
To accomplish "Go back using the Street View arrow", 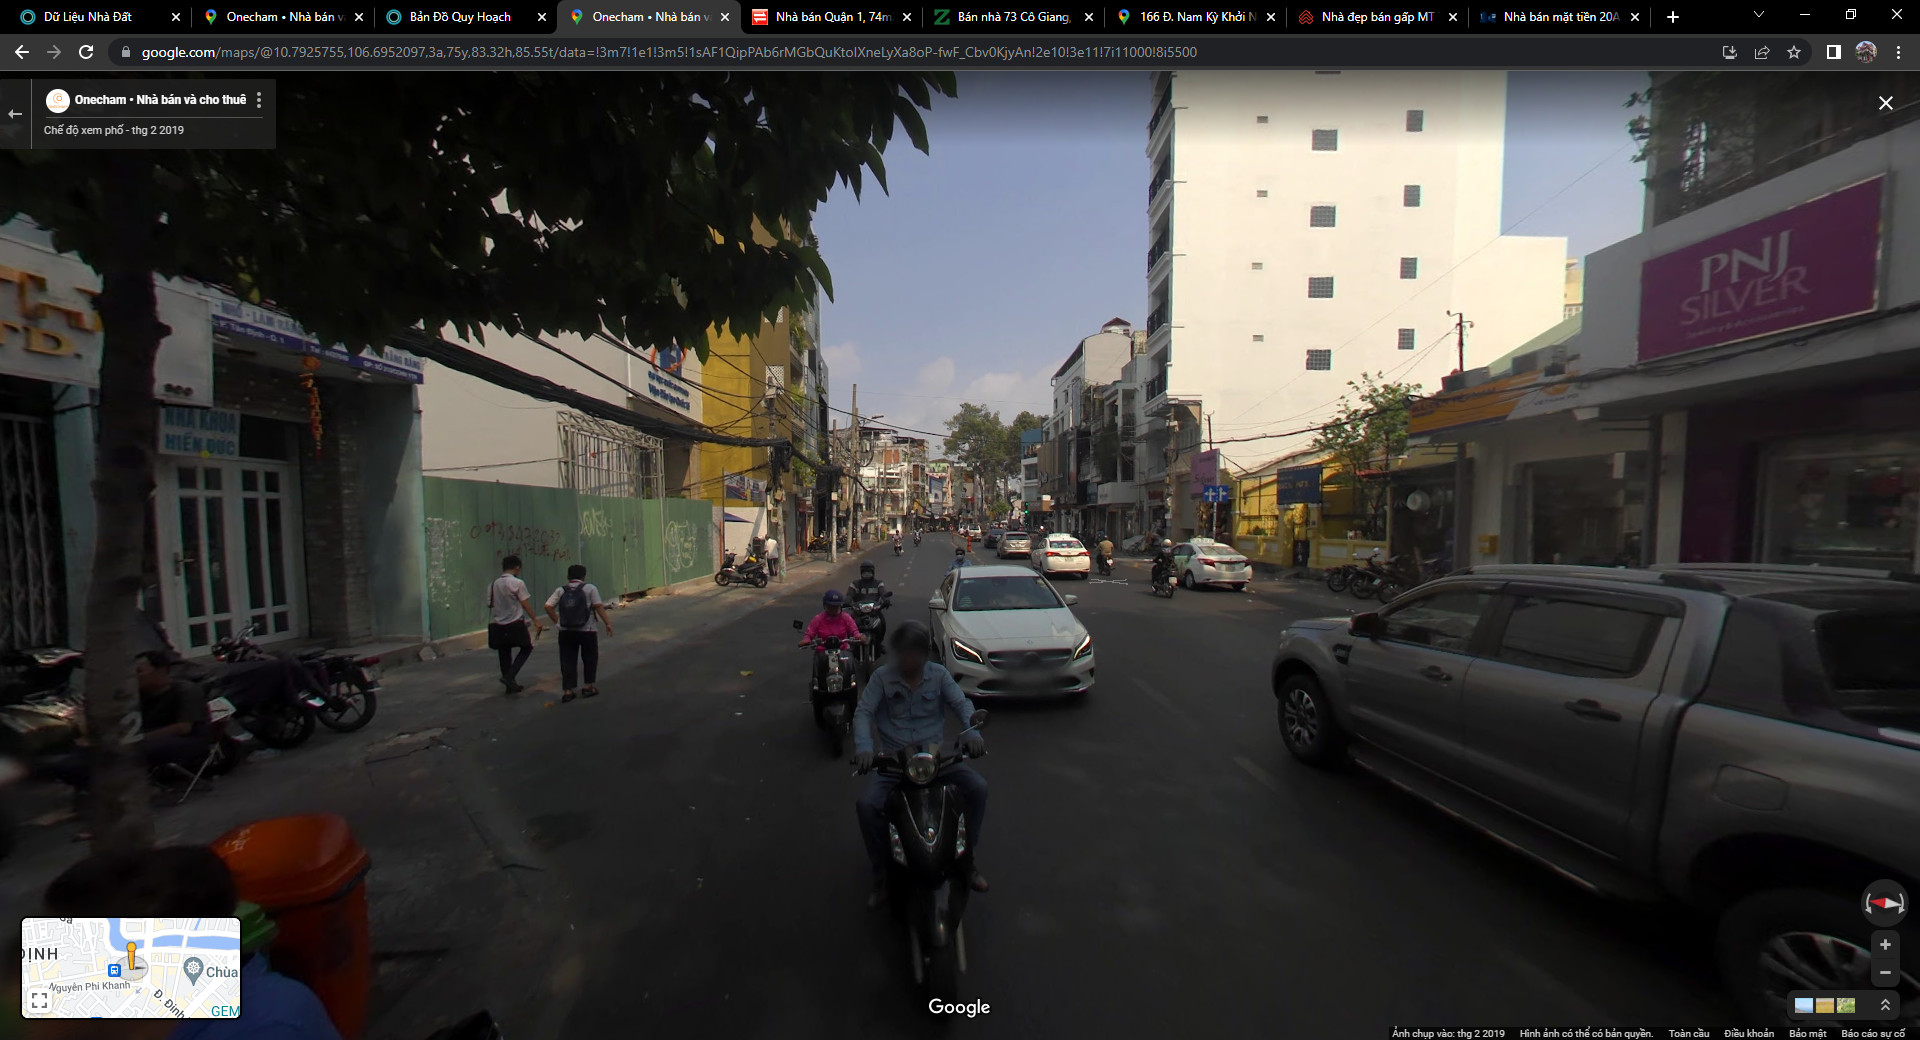I will point(15,114).
